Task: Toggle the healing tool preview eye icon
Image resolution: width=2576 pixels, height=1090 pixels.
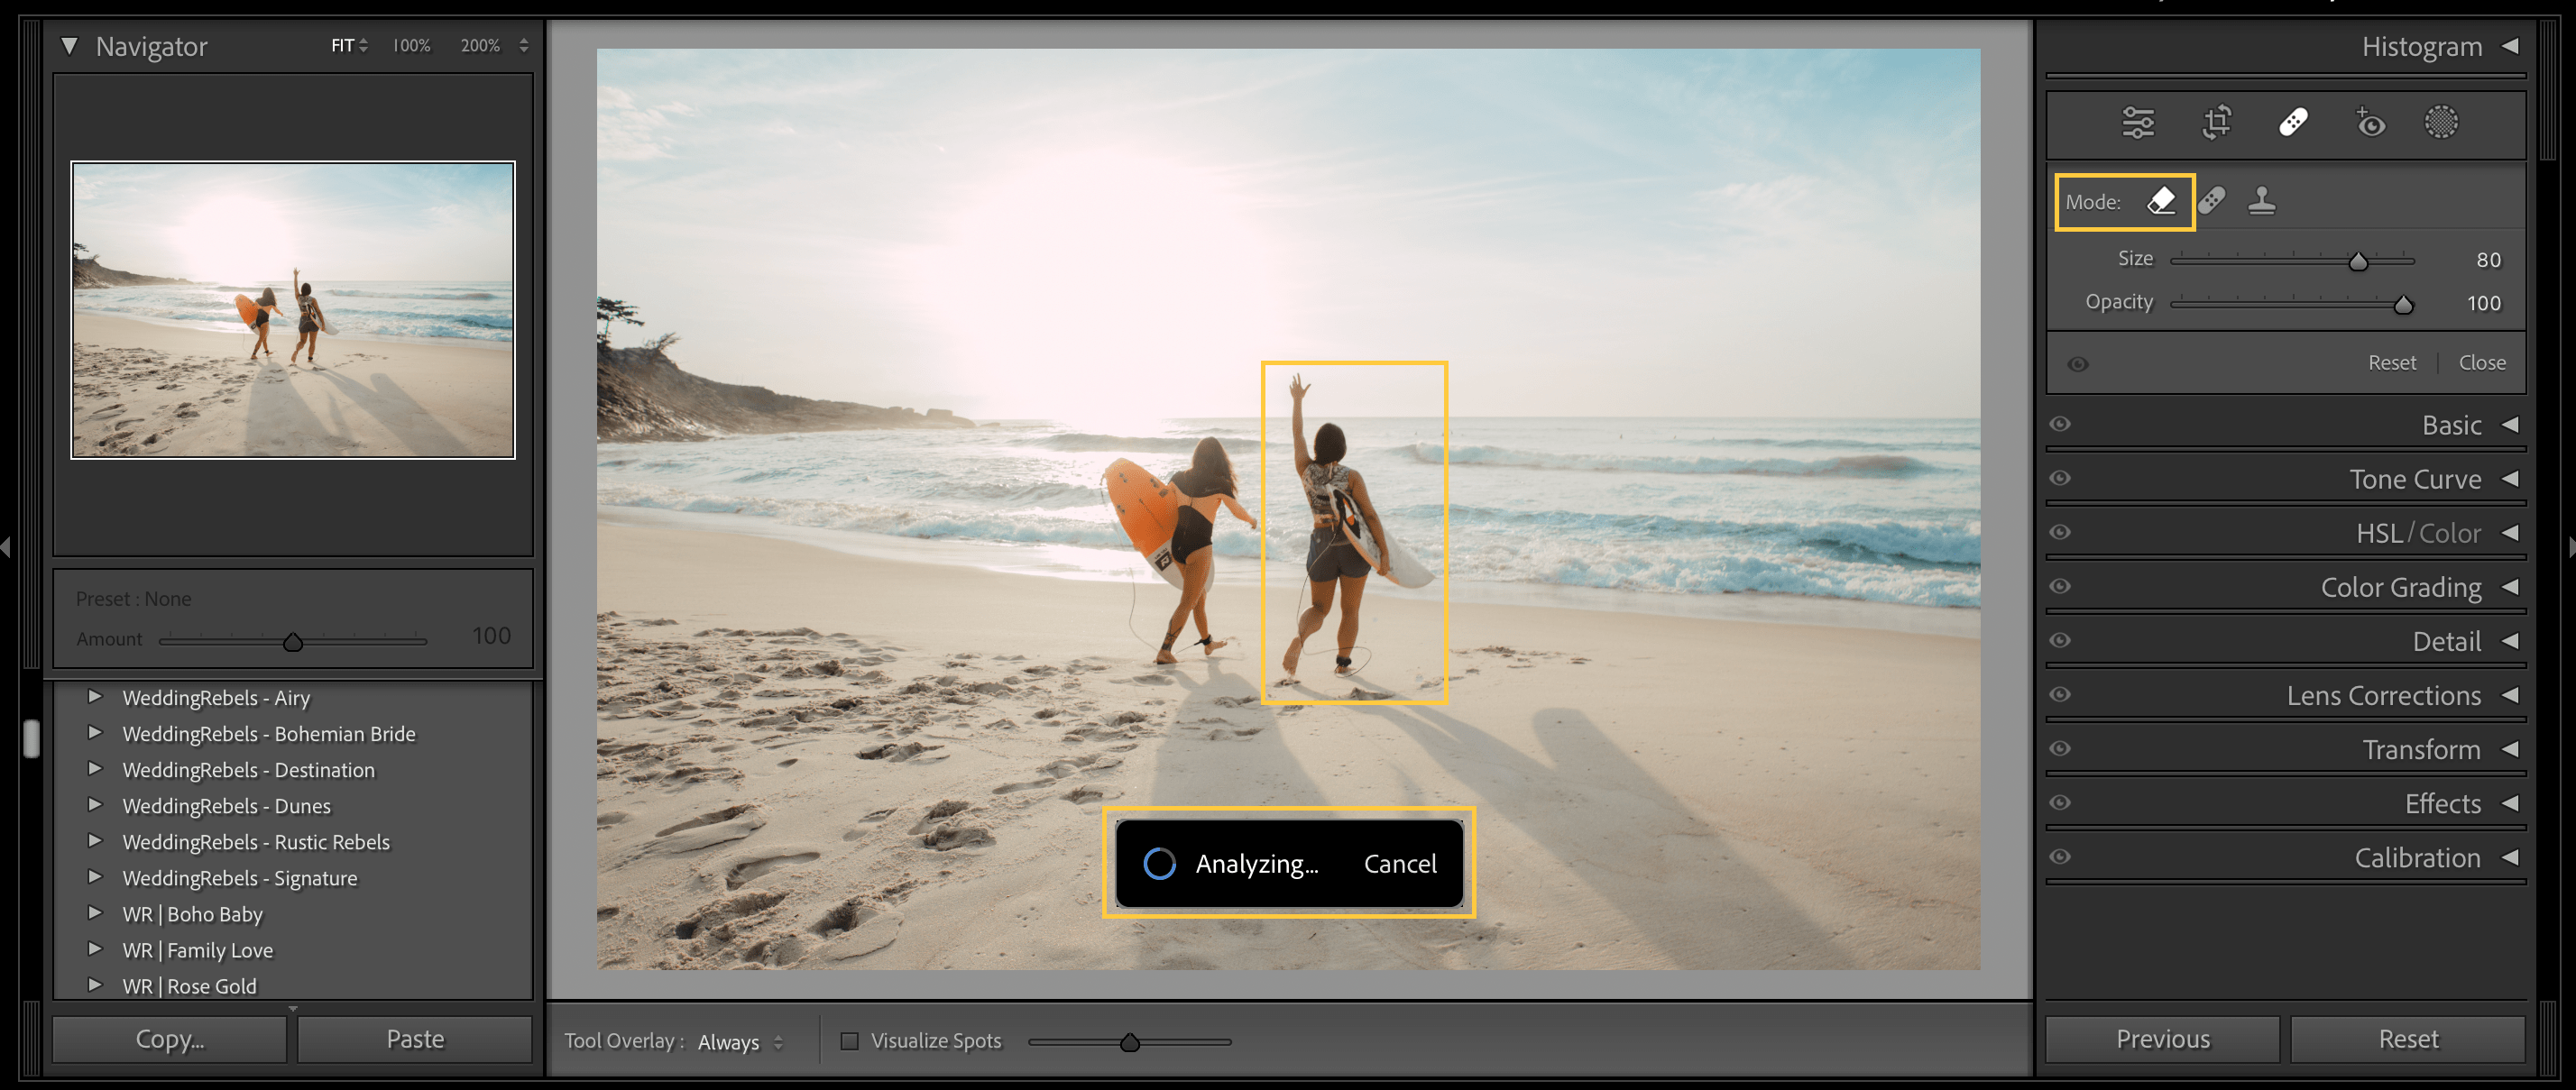Action: [2077, 364]
